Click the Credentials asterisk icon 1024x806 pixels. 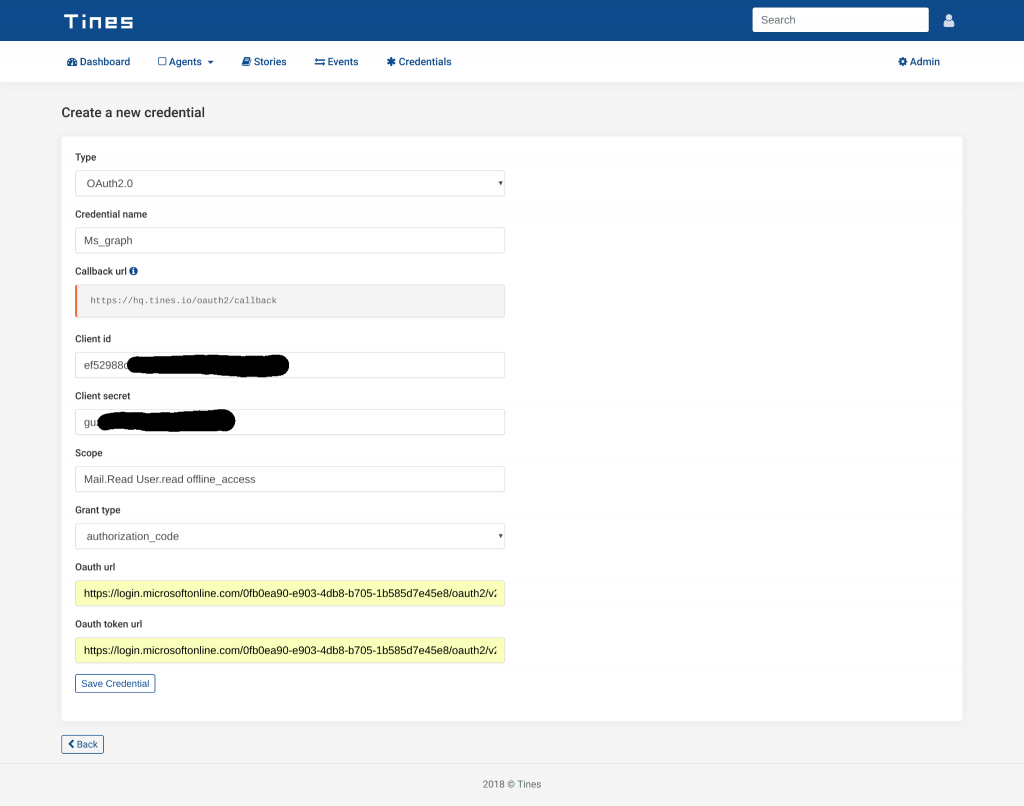click(x=391, y=62)
